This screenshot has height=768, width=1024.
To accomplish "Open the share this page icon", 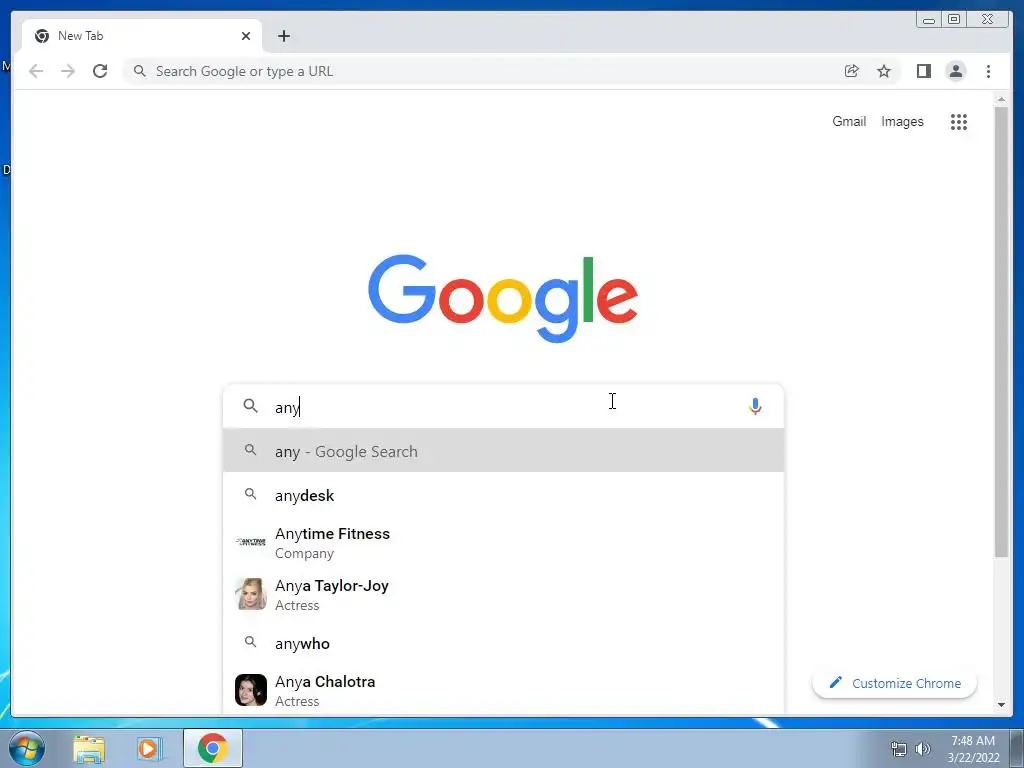I will tap(852, 71).
